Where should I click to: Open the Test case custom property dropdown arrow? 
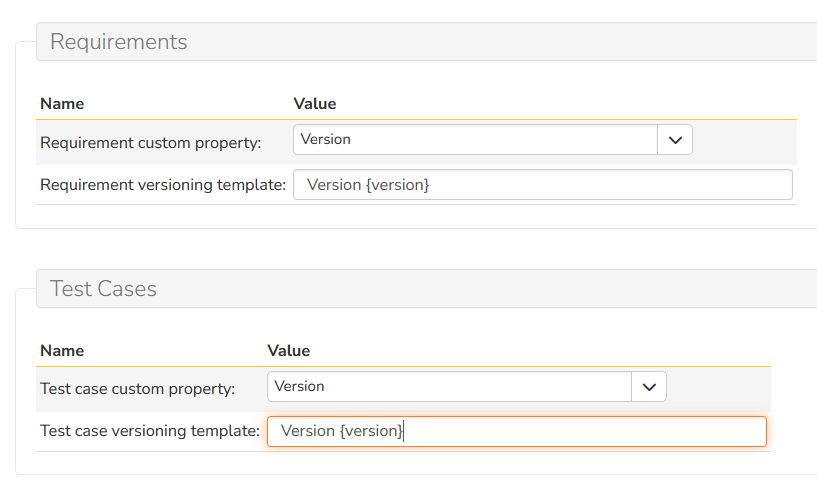(x=648, y=387)
